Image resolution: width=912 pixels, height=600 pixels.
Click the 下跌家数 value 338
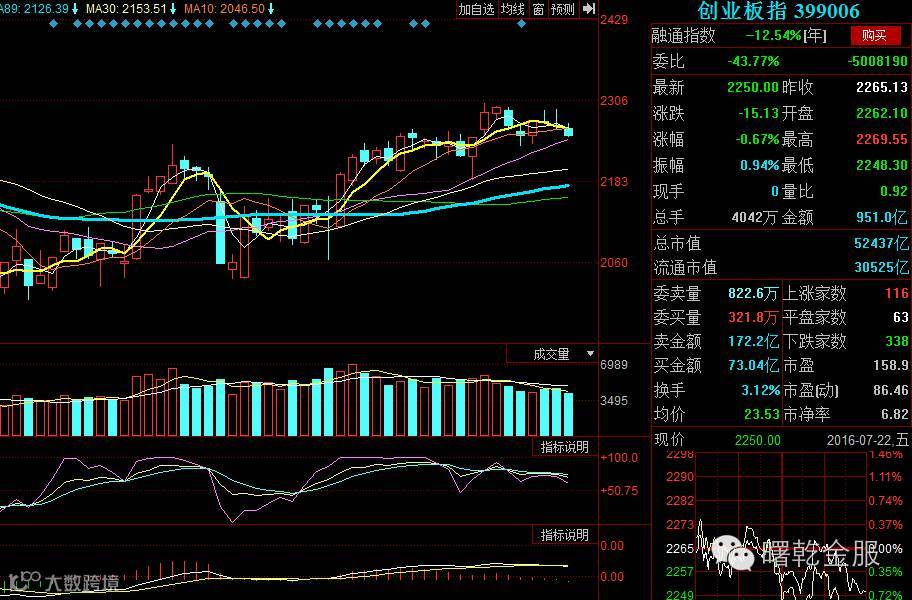[897, 341]
